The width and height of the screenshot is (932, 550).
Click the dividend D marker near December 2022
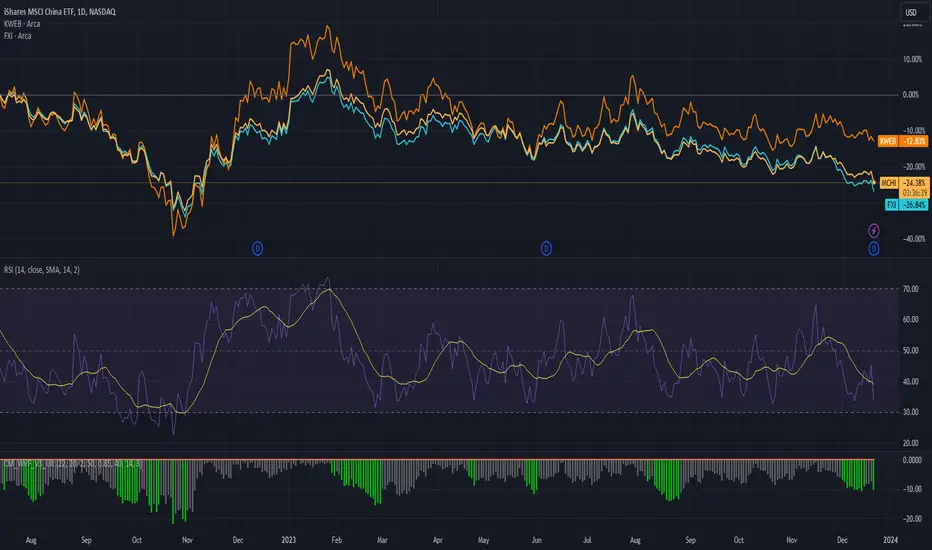[257, 249]
